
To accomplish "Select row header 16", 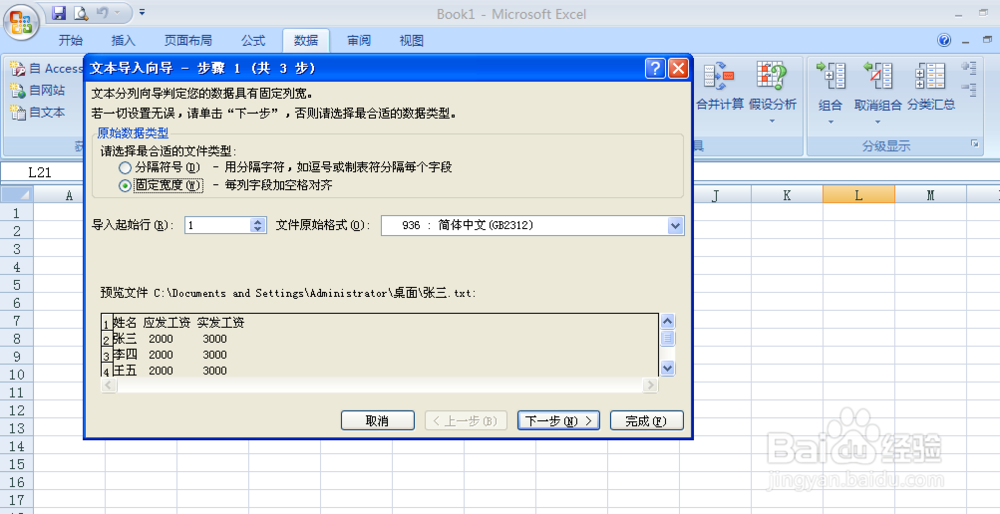I will pos(17,482).
